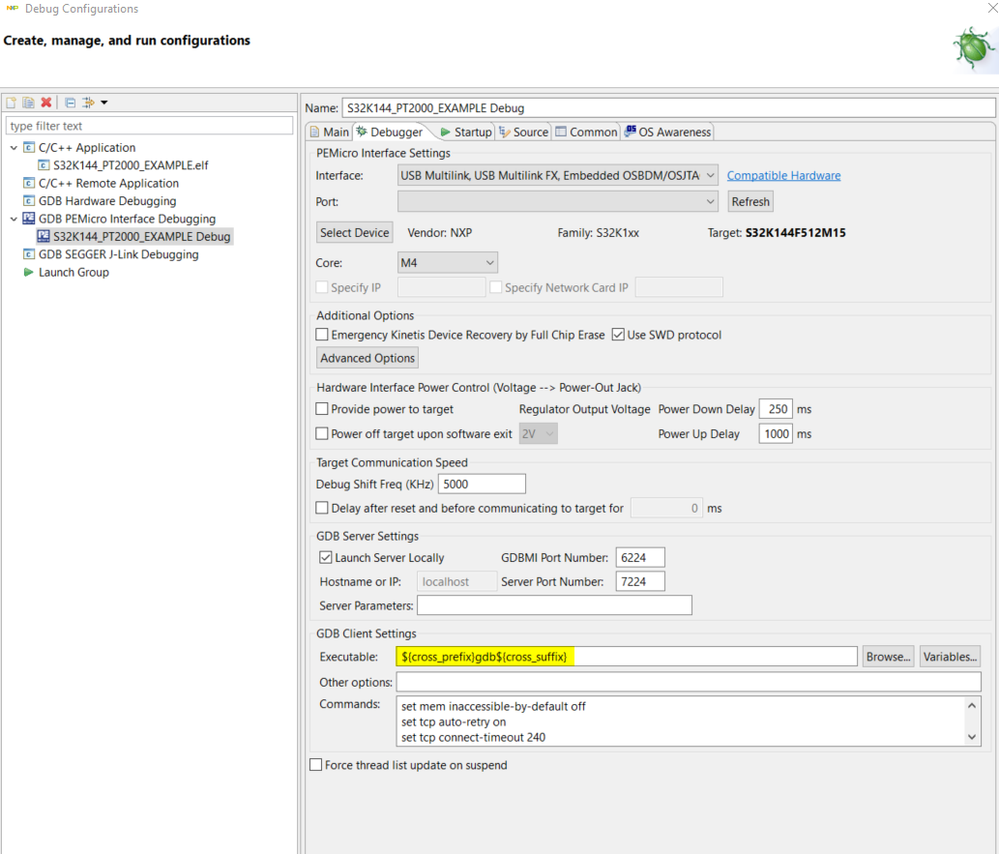
Task: Click the GDB Hardware Debugging icon
Action: 29,201
